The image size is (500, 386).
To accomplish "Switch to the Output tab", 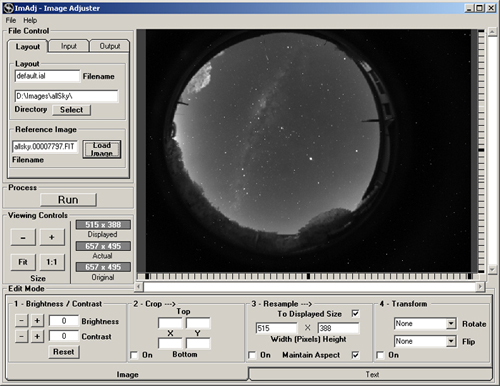I will coord(110,46).
